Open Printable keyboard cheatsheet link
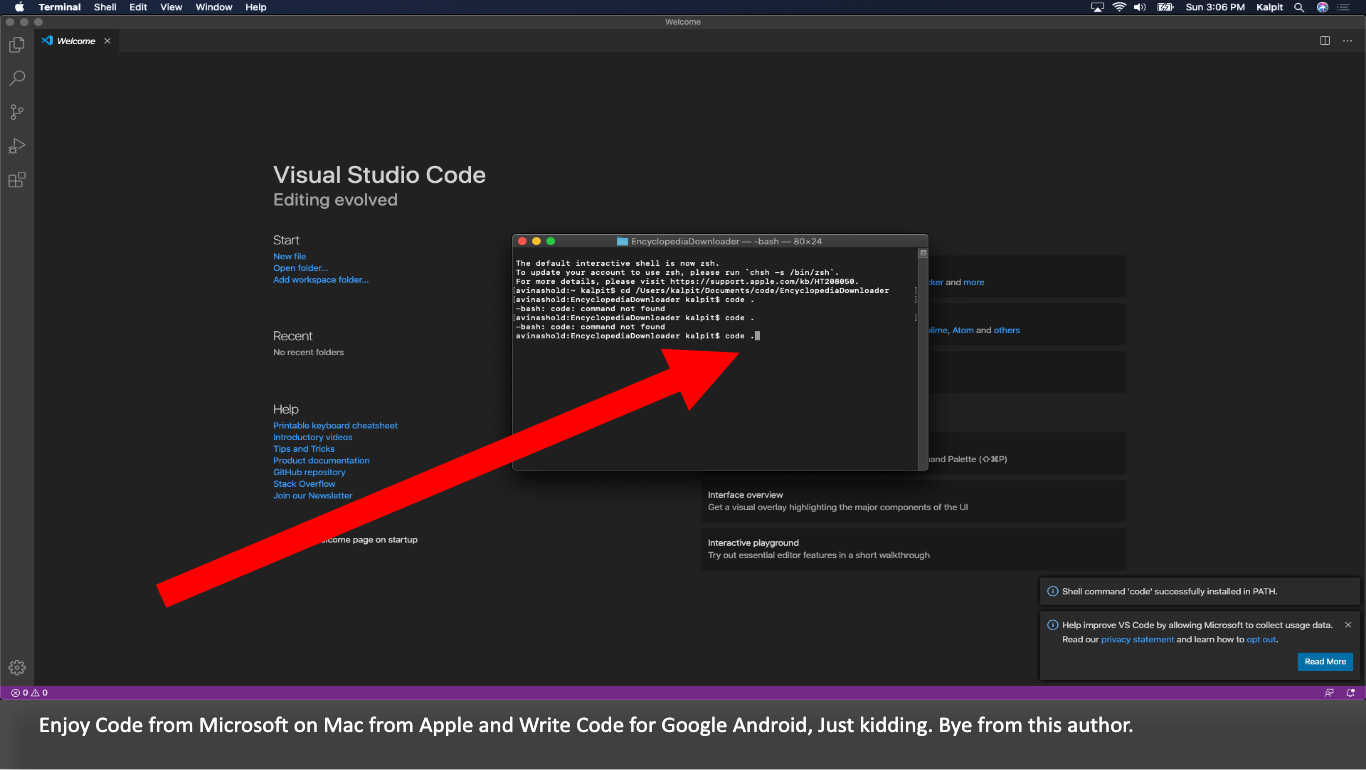 coord(335,426)
